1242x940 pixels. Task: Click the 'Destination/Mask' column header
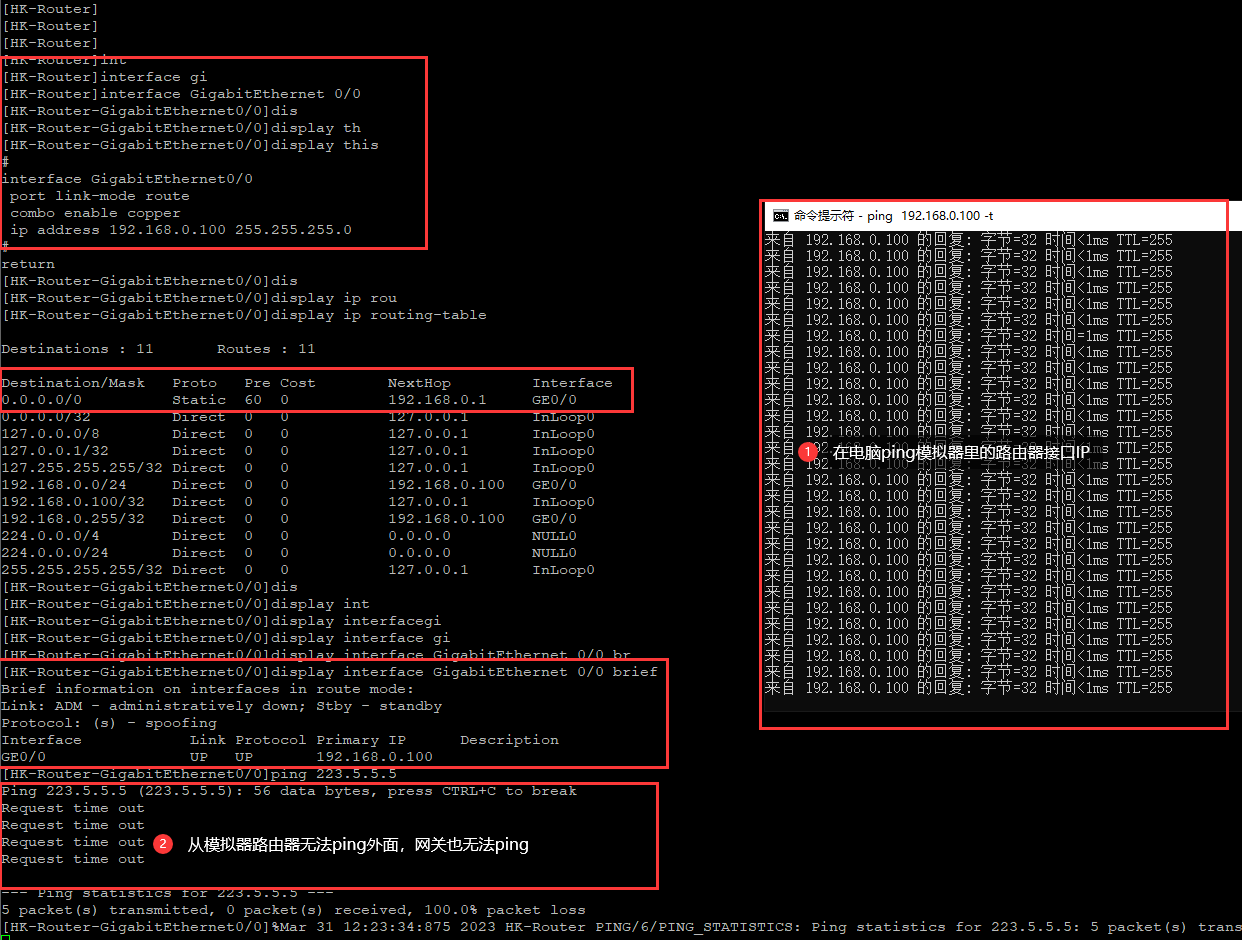click(73, 383)
